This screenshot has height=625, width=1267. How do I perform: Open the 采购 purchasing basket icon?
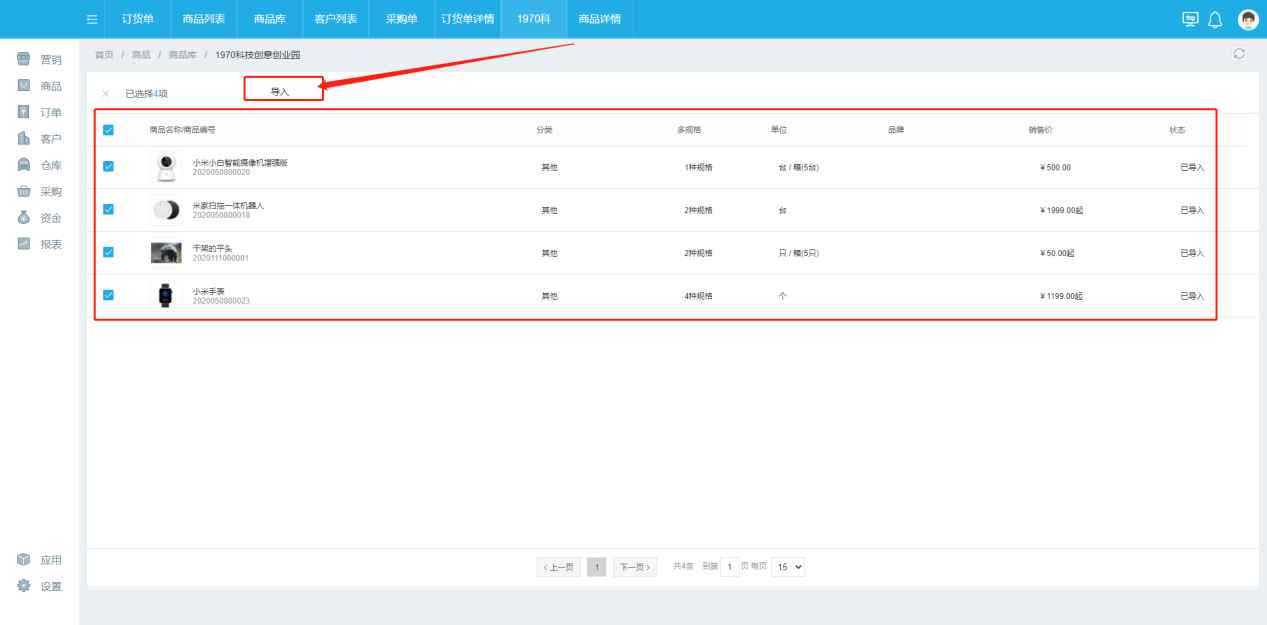(x=24, y=191)
